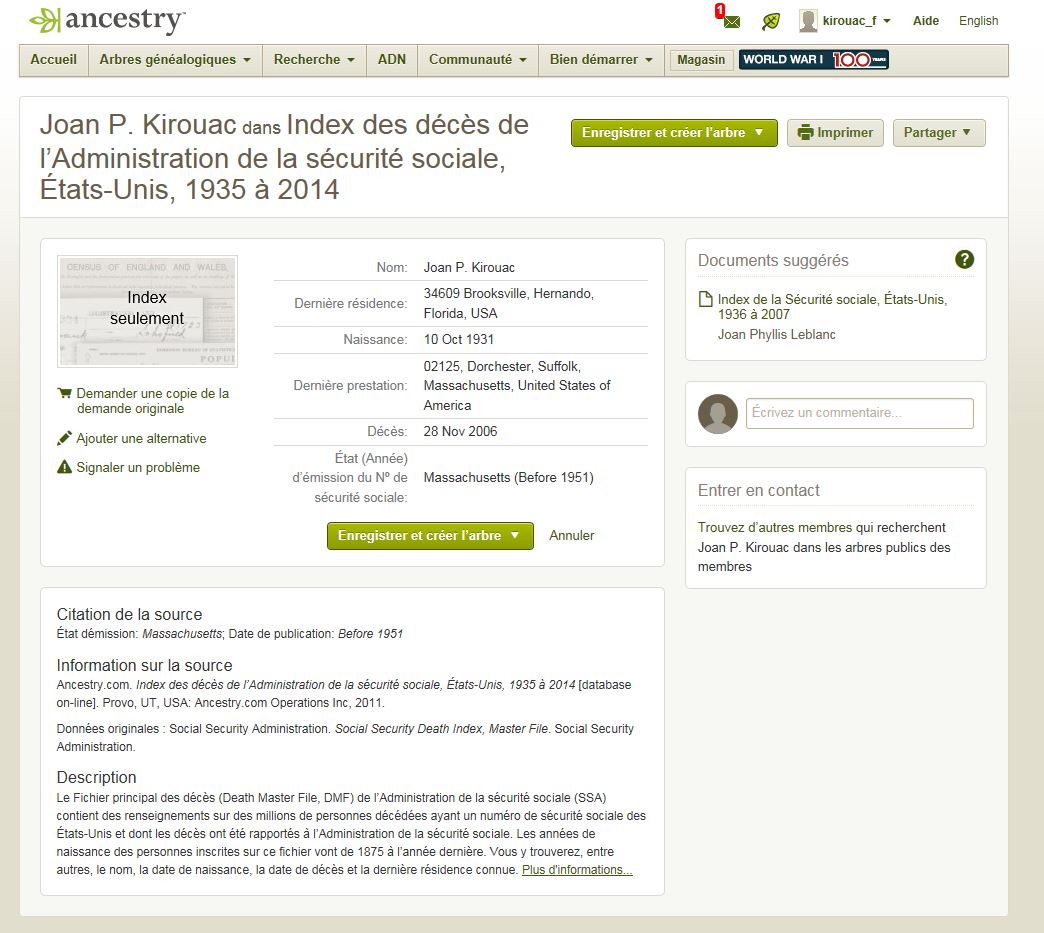The width and height of the screenshot is (1044, 933).
Task: Open Arbres généalogiques menu
Action: click(175, 60)
